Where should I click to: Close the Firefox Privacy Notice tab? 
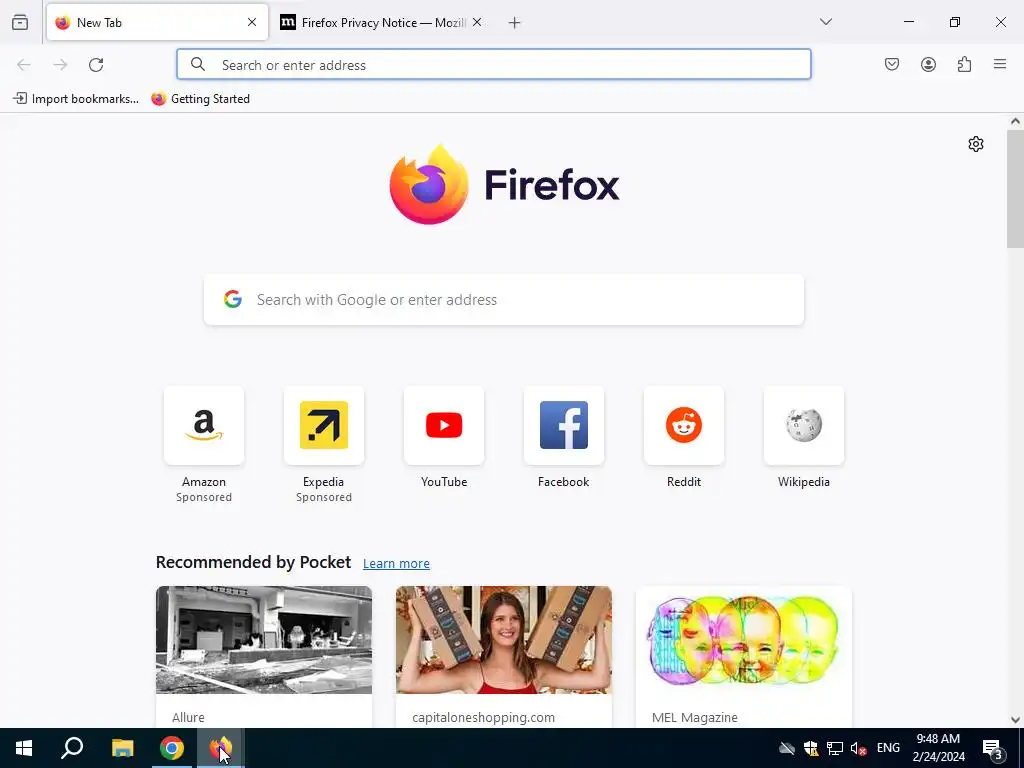(477, 22)
